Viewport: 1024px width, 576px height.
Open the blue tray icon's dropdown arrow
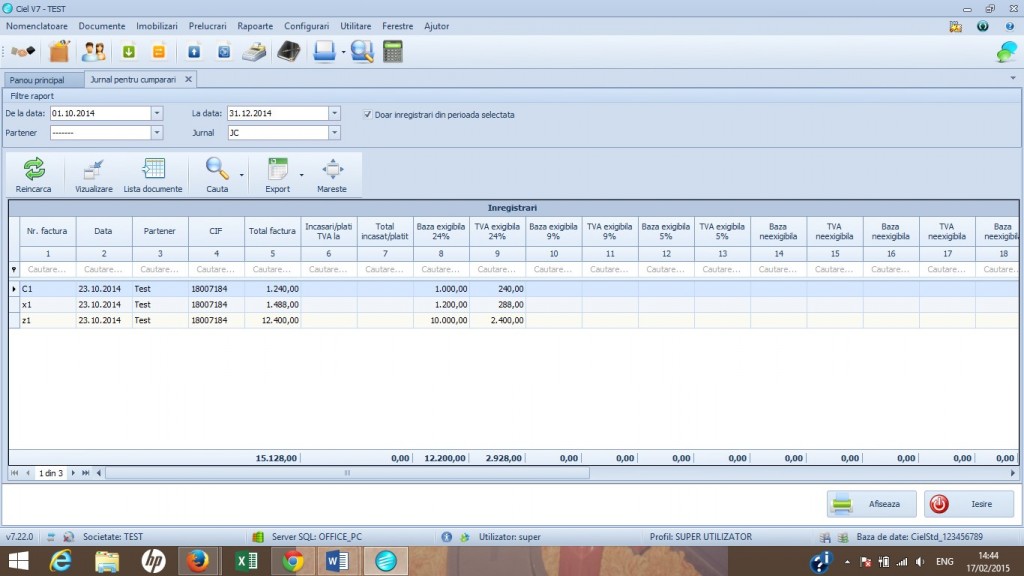(x=344, y=52)
